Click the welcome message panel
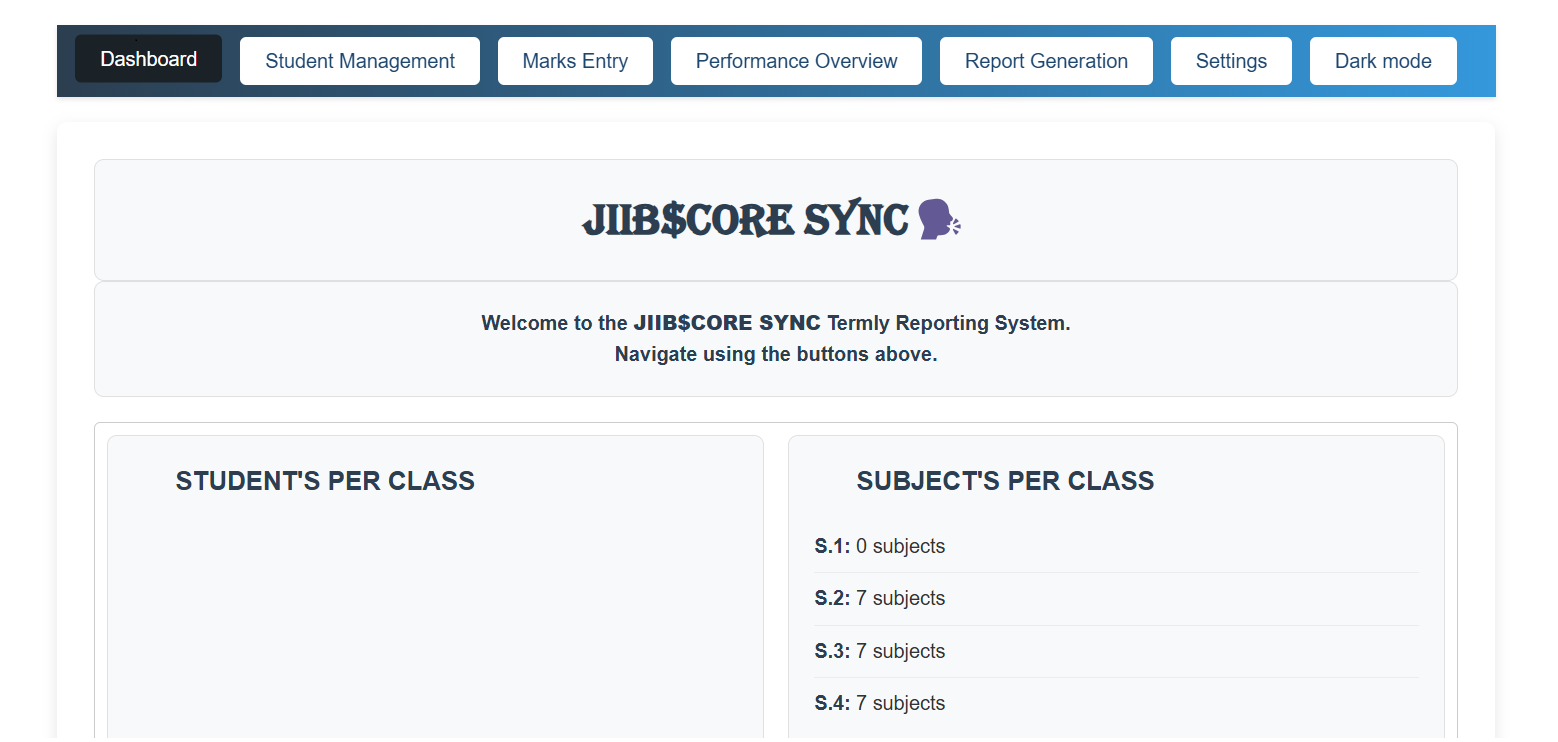The height and width of the screenshot is (742, 1558). coord(776,338)
